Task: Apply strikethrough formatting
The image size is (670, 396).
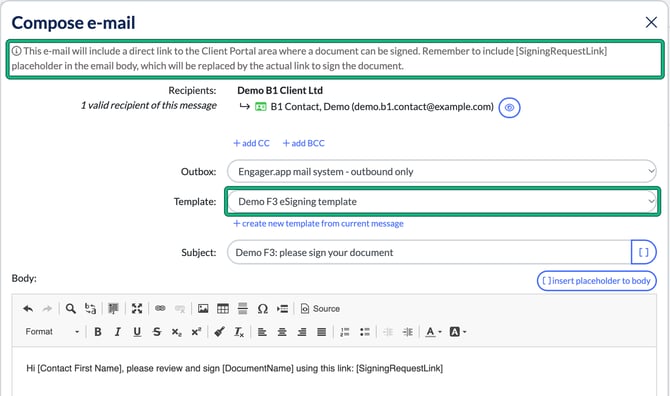Action: coord(157,332)
